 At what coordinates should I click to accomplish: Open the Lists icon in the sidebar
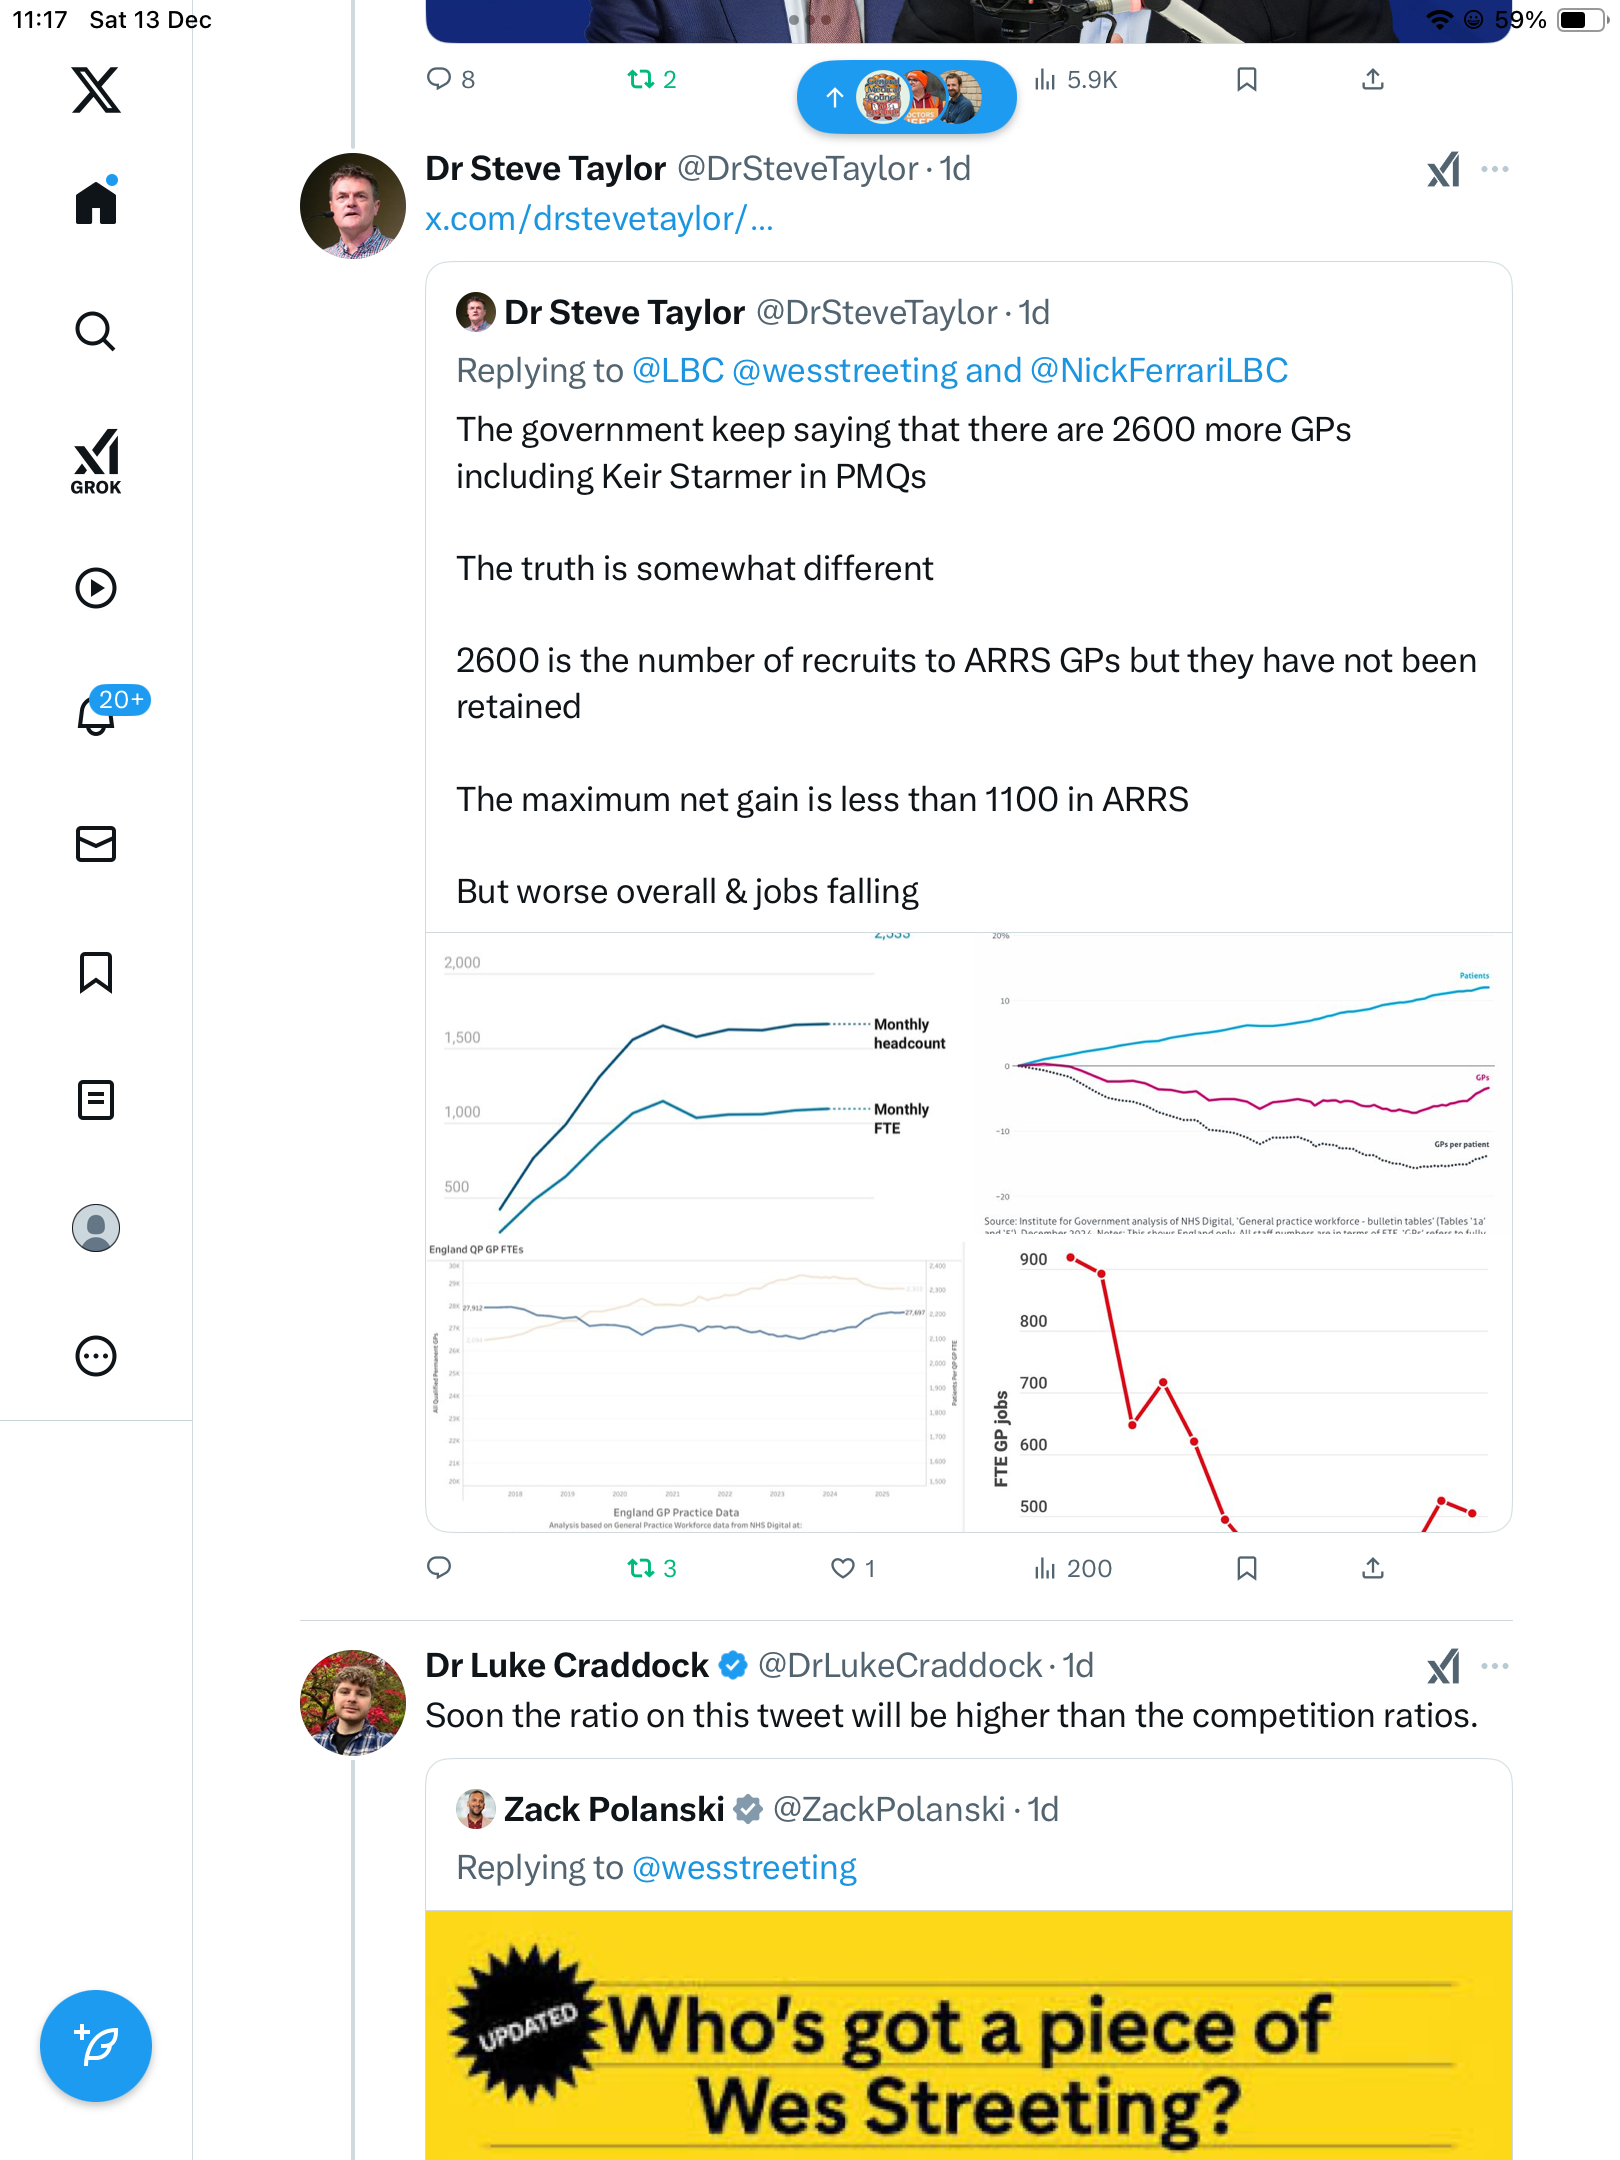pyautogui.click(x=96, y=1100)
